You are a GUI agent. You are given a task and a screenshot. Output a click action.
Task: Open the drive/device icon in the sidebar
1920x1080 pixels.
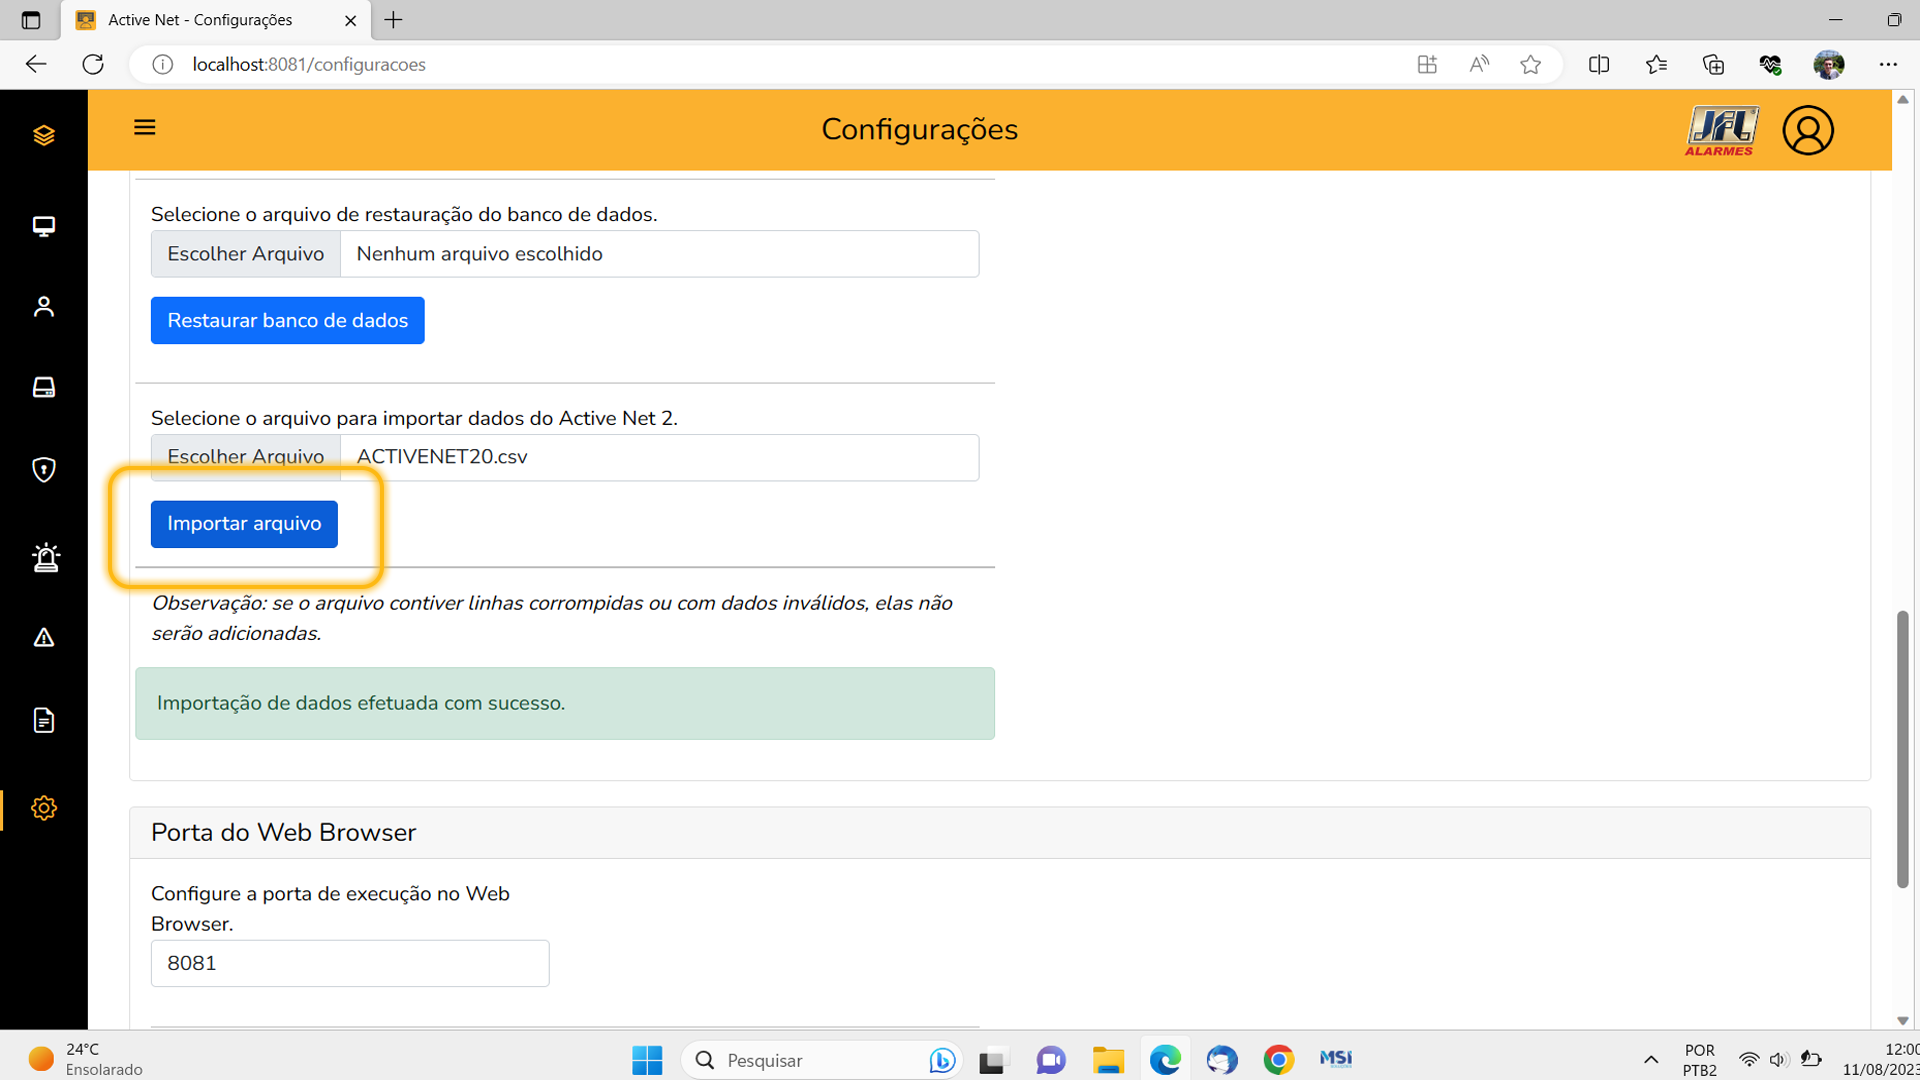pos(44,387)
